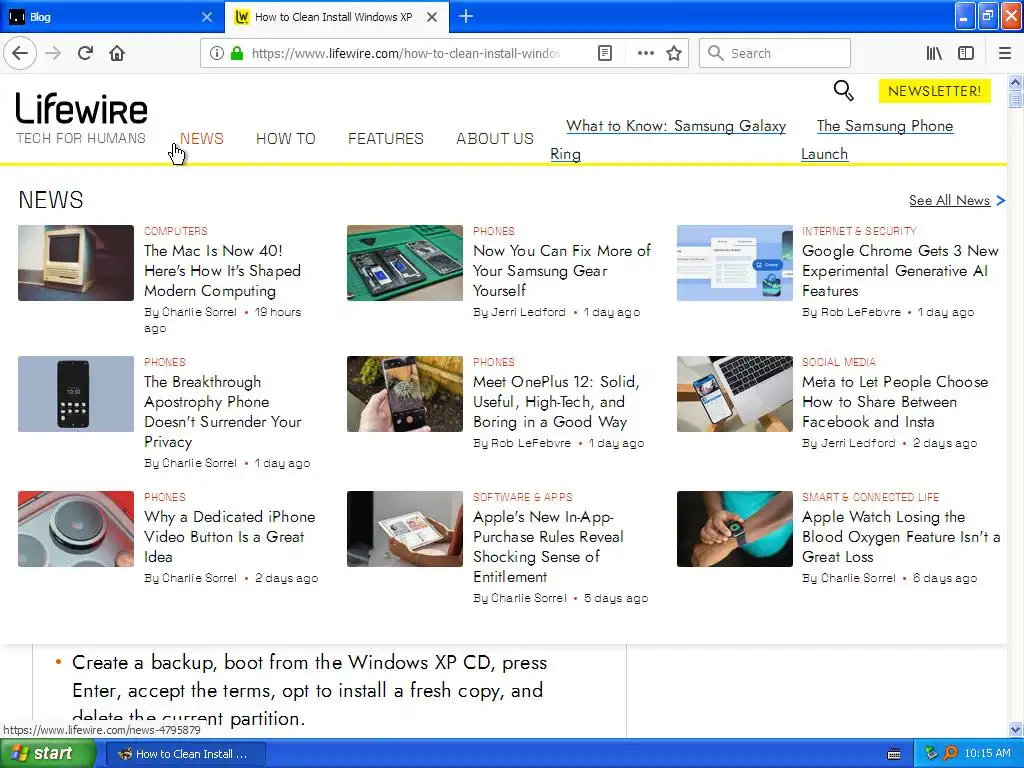
Task: Click the browser Search box
Action: coord(775,53)
